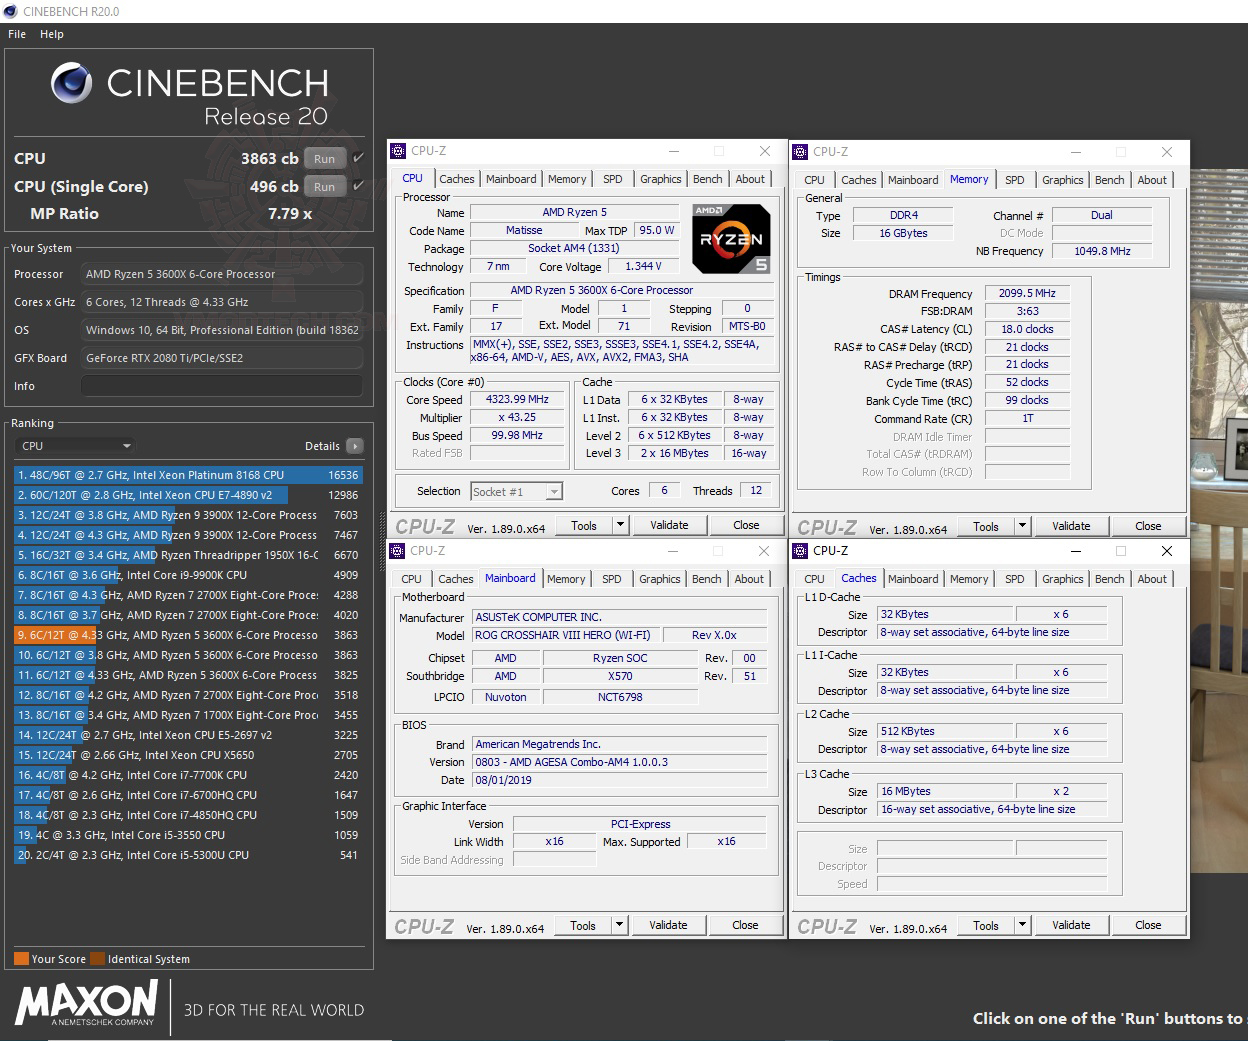This screenshot has height=1041, width=1248.
Task: Click the Cinebench icon in the title bar
Action: [10, 11]
